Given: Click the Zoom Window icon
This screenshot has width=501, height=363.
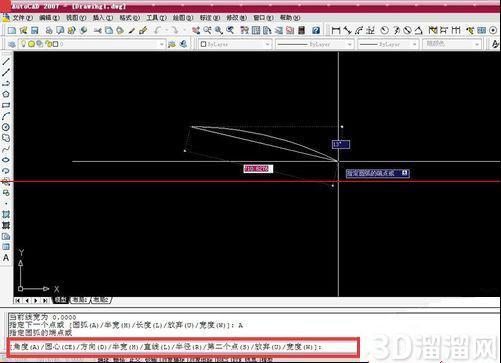Looking at the screenshot, I should coord(219,31).
